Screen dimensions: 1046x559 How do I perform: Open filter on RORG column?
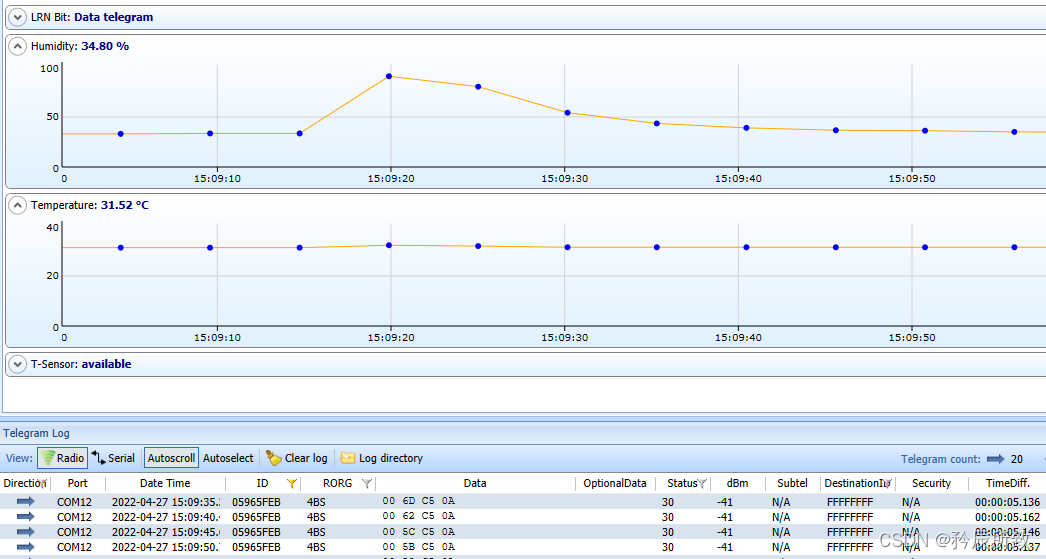tap(366, 484)
